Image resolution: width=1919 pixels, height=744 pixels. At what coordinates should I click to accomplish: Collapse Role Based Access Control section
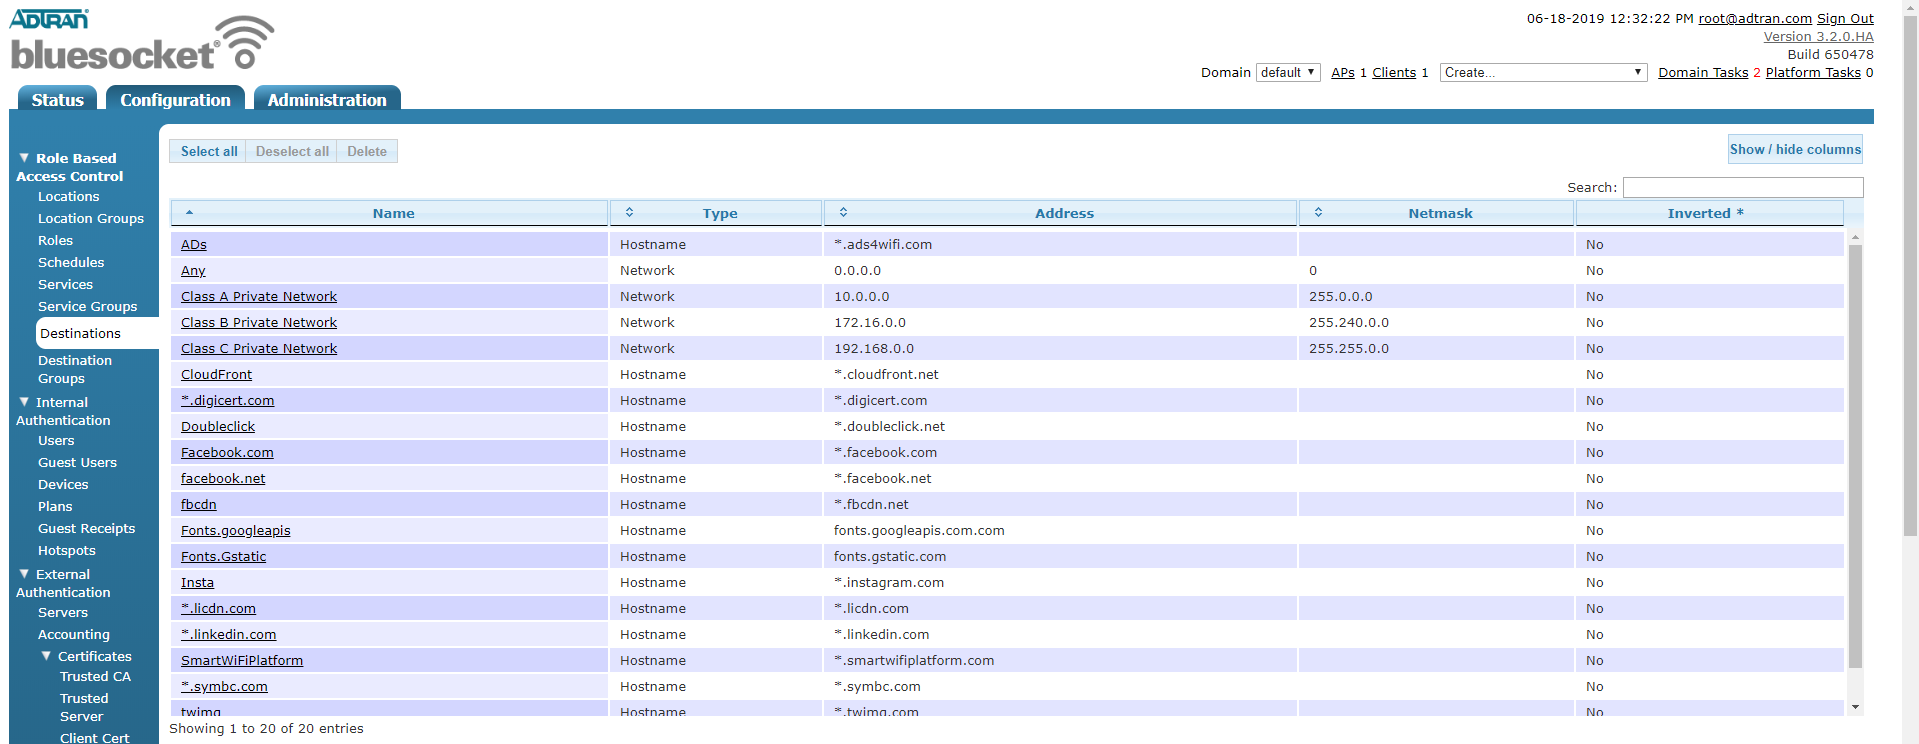[24, 157]
